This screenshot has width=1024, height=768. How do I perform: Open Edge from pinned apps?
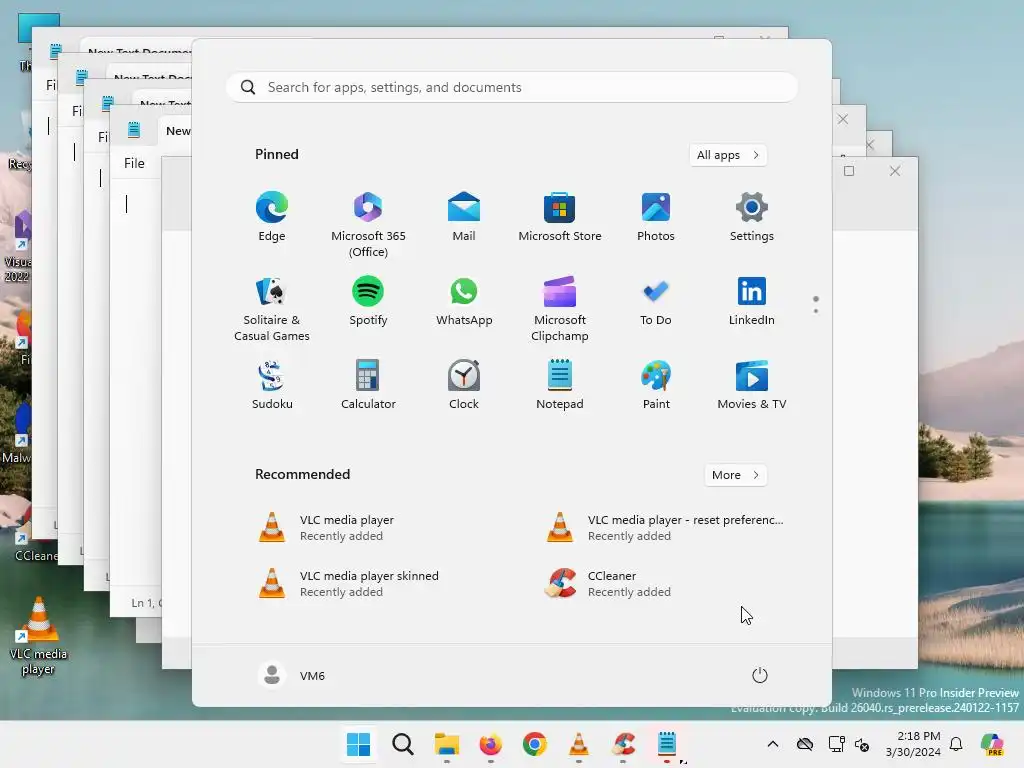272,217
